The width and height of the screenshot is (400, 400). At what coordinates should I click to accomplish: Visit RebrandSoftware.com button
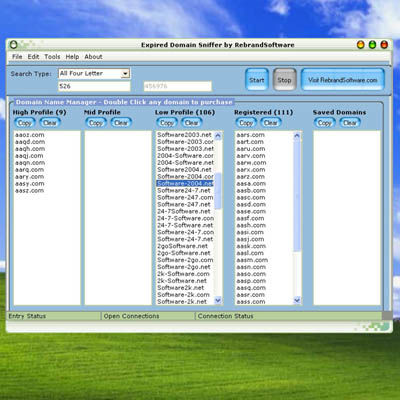tap(343, 80)
